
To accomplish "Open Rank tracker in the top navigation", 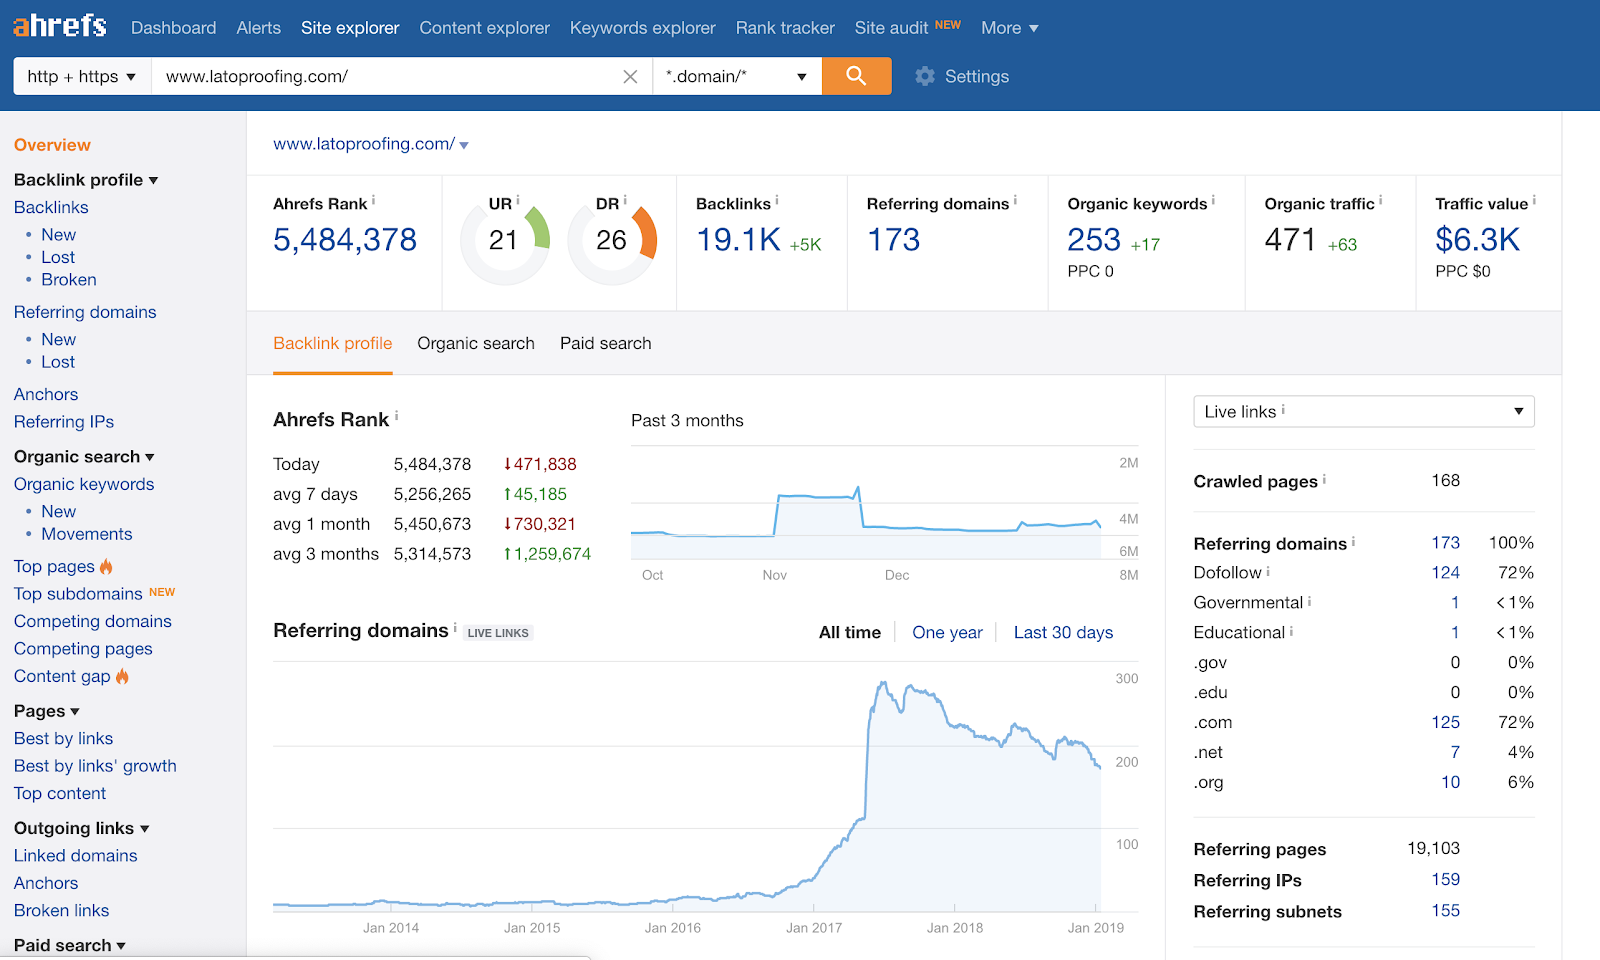I will (x=785, y=28).
